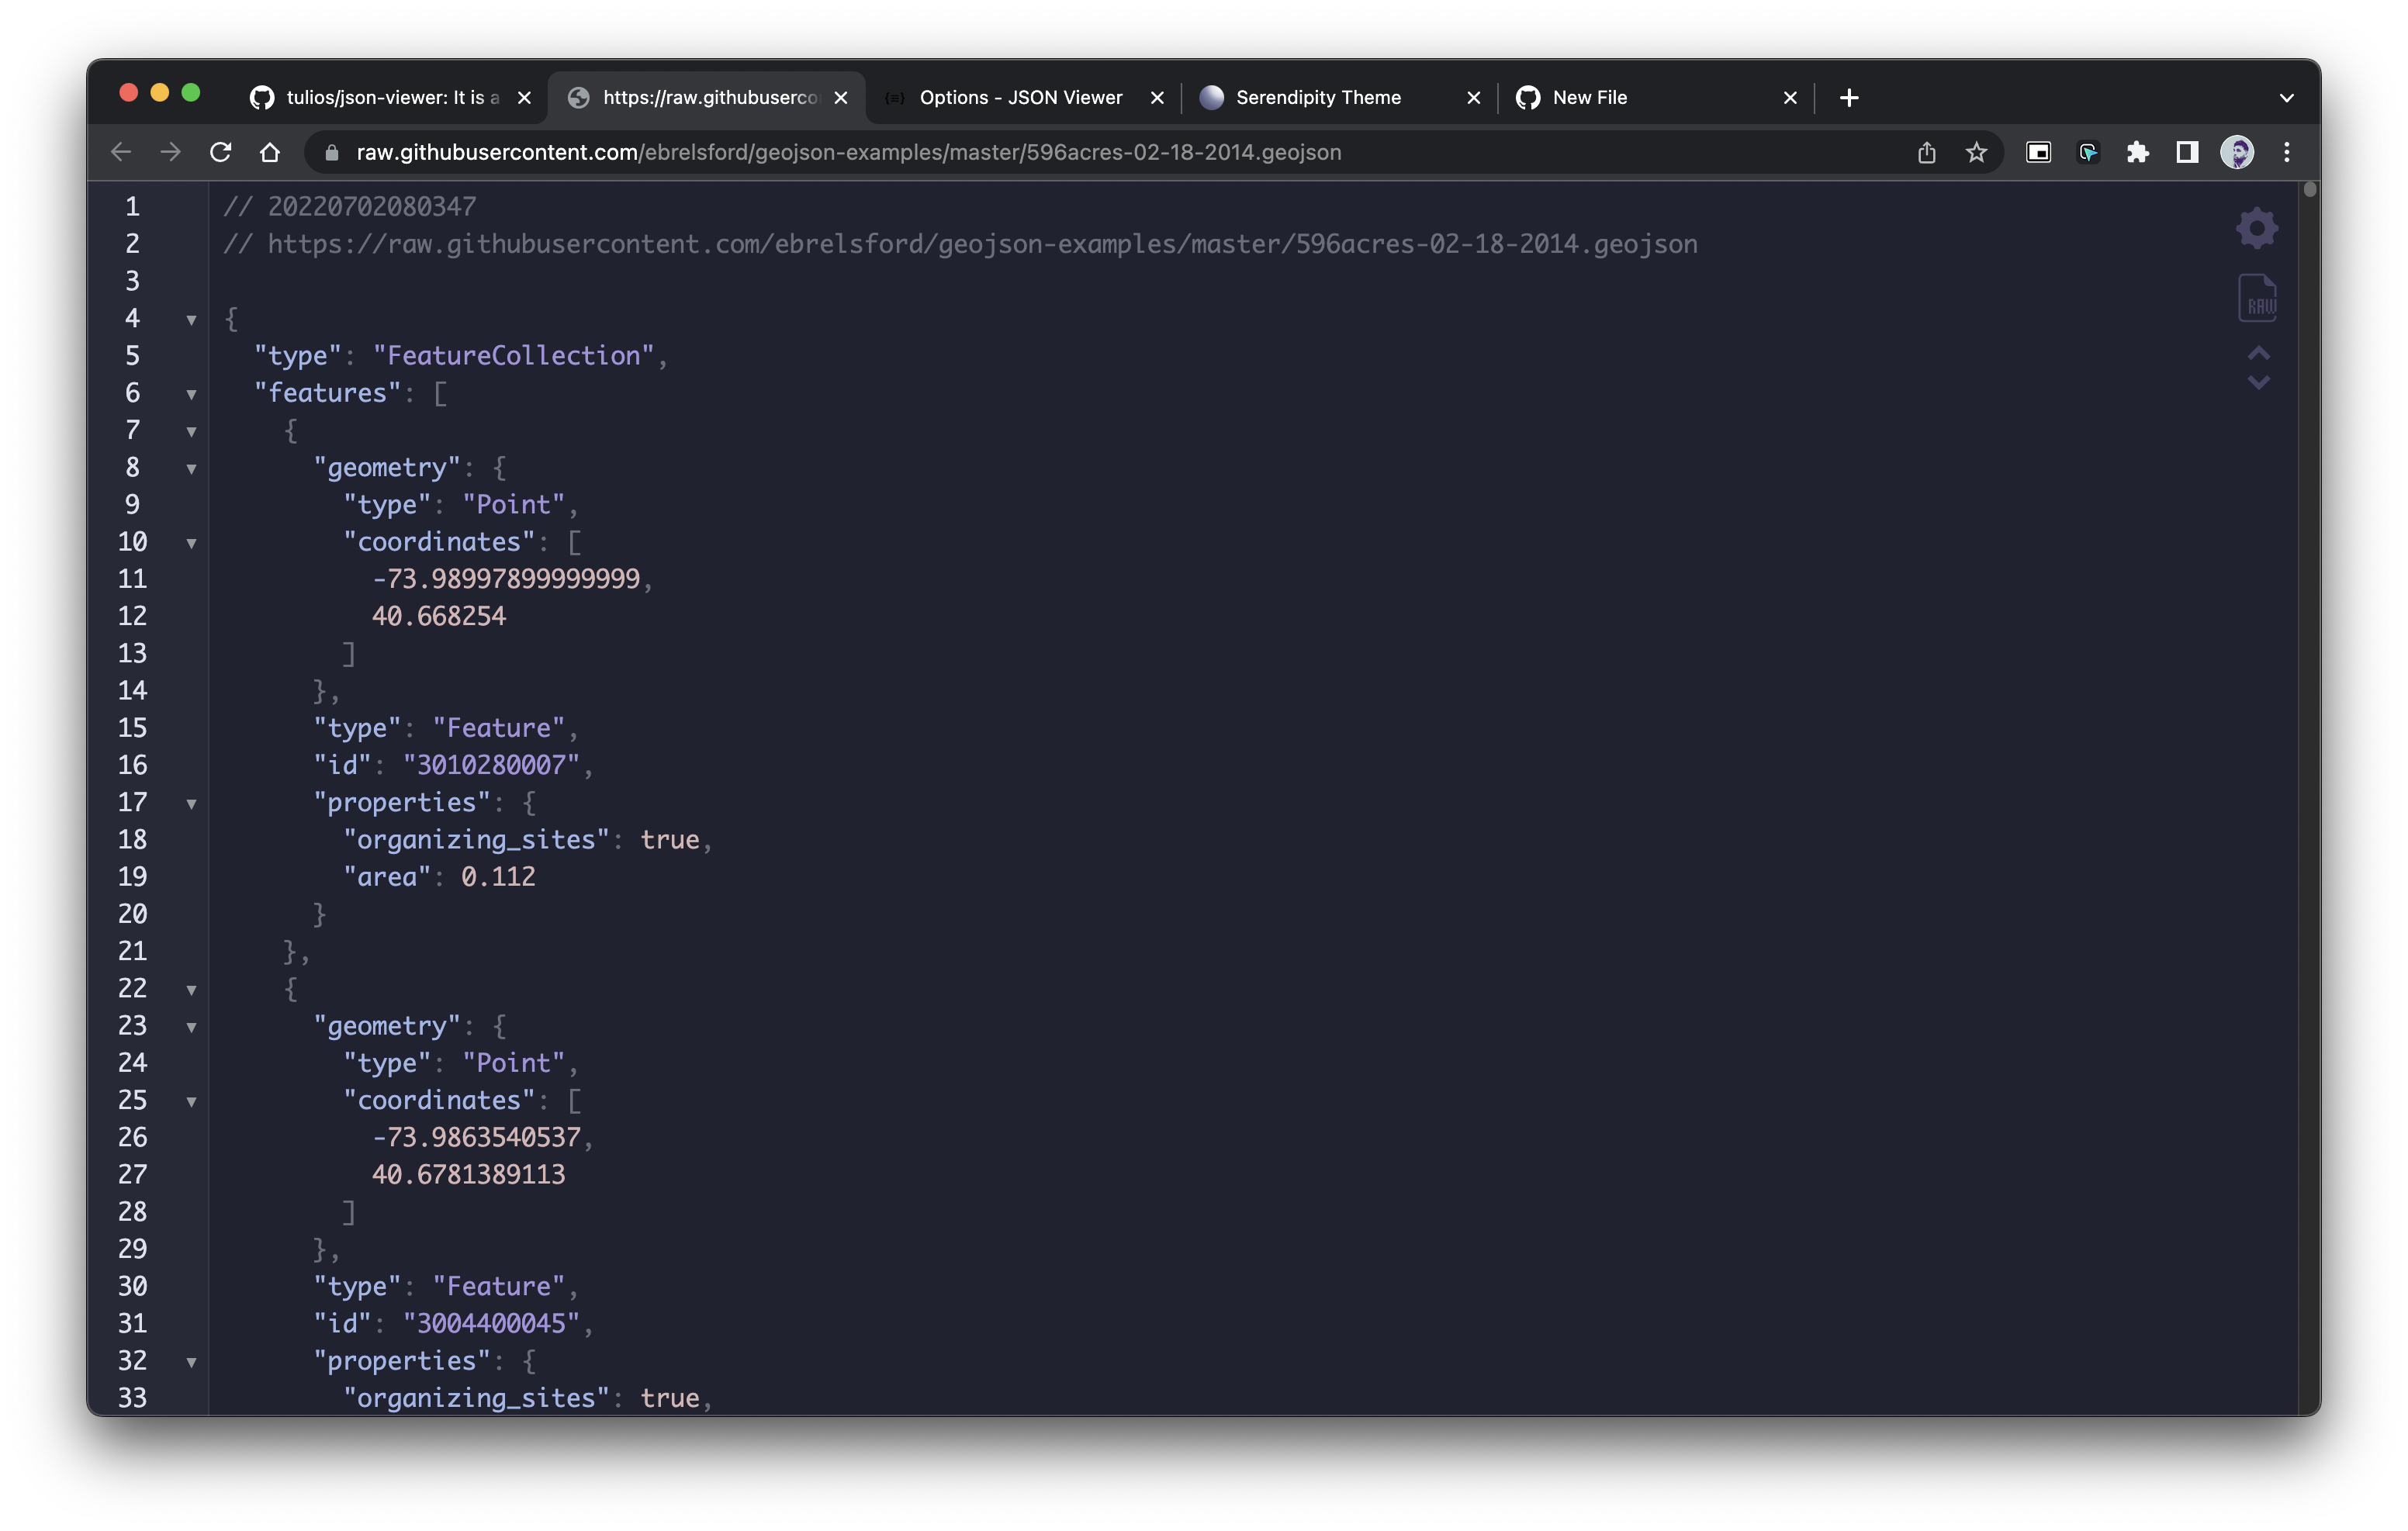Image resolution: width=2408 pixels, height=1531 pixels.
Task: Open the Extensions puzzle piece icon
Action: [2137, 152]
